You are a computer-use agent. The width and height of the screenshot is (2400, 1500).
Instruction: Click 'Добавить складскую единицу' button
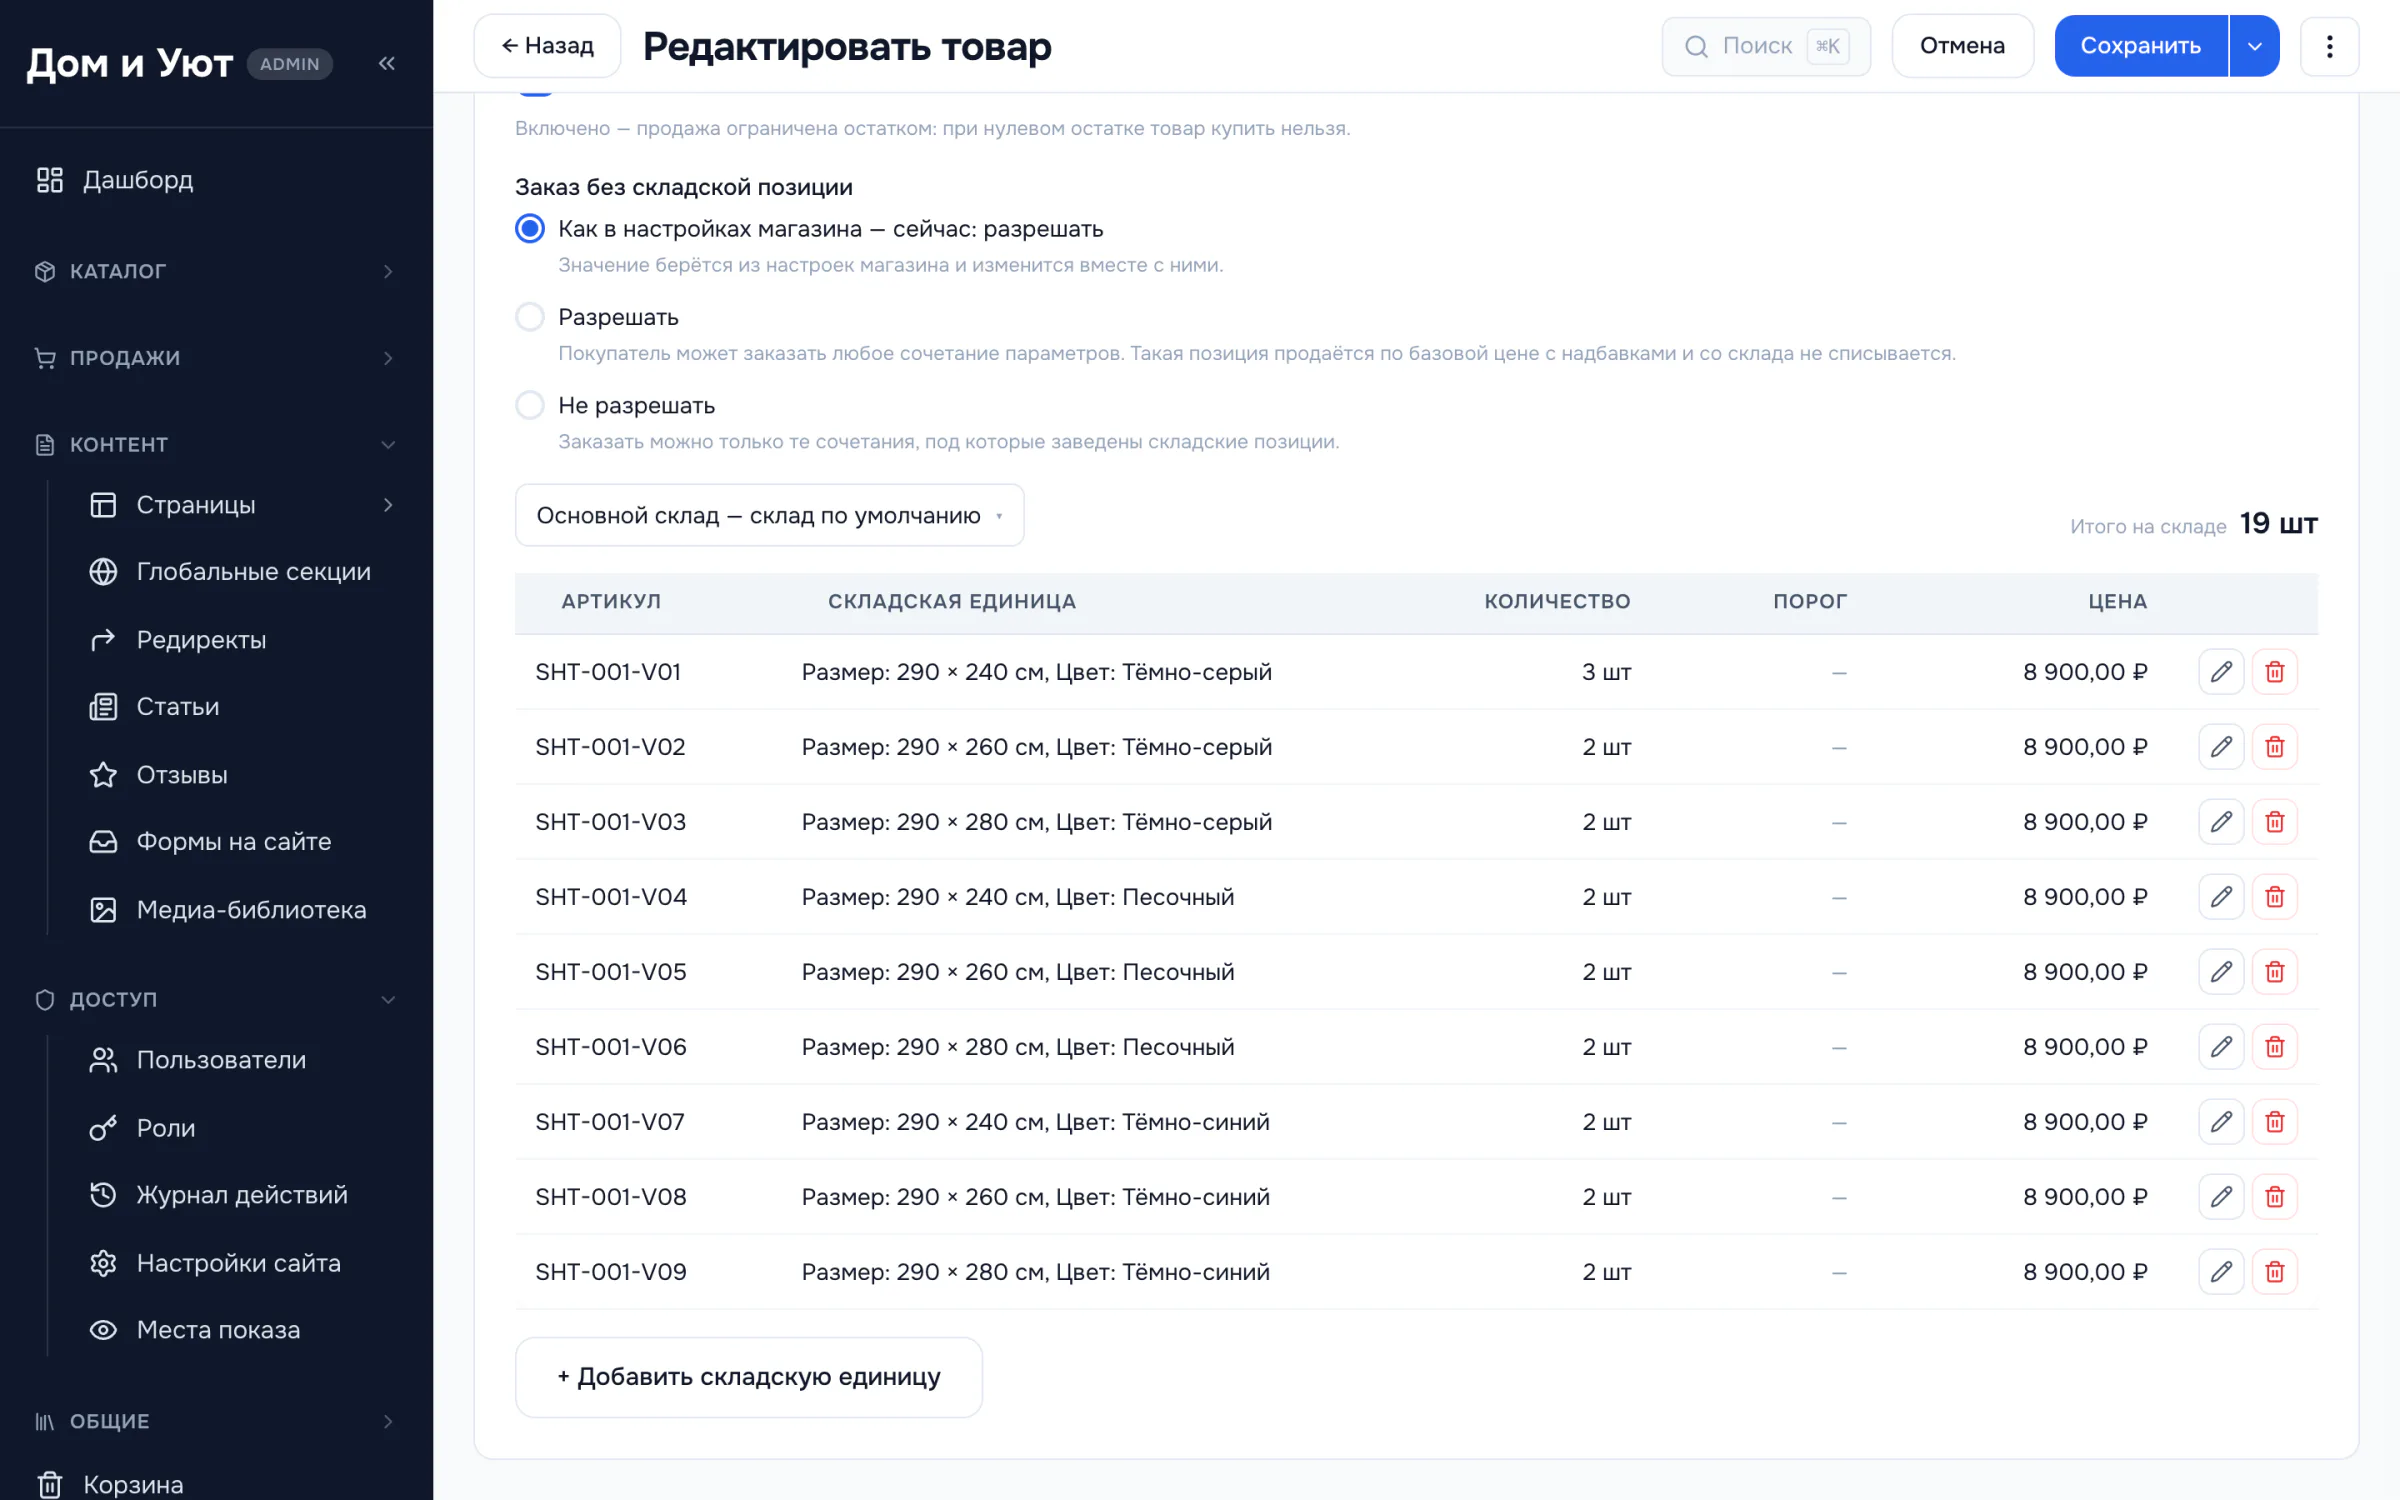click(x=748, y=1377)
